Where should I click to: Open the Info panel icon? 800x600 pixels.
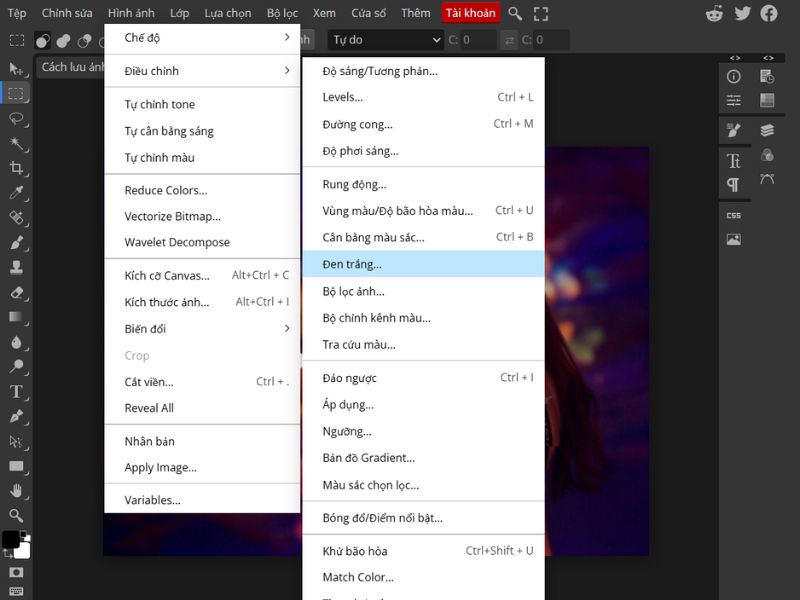(x=734, y=77)
